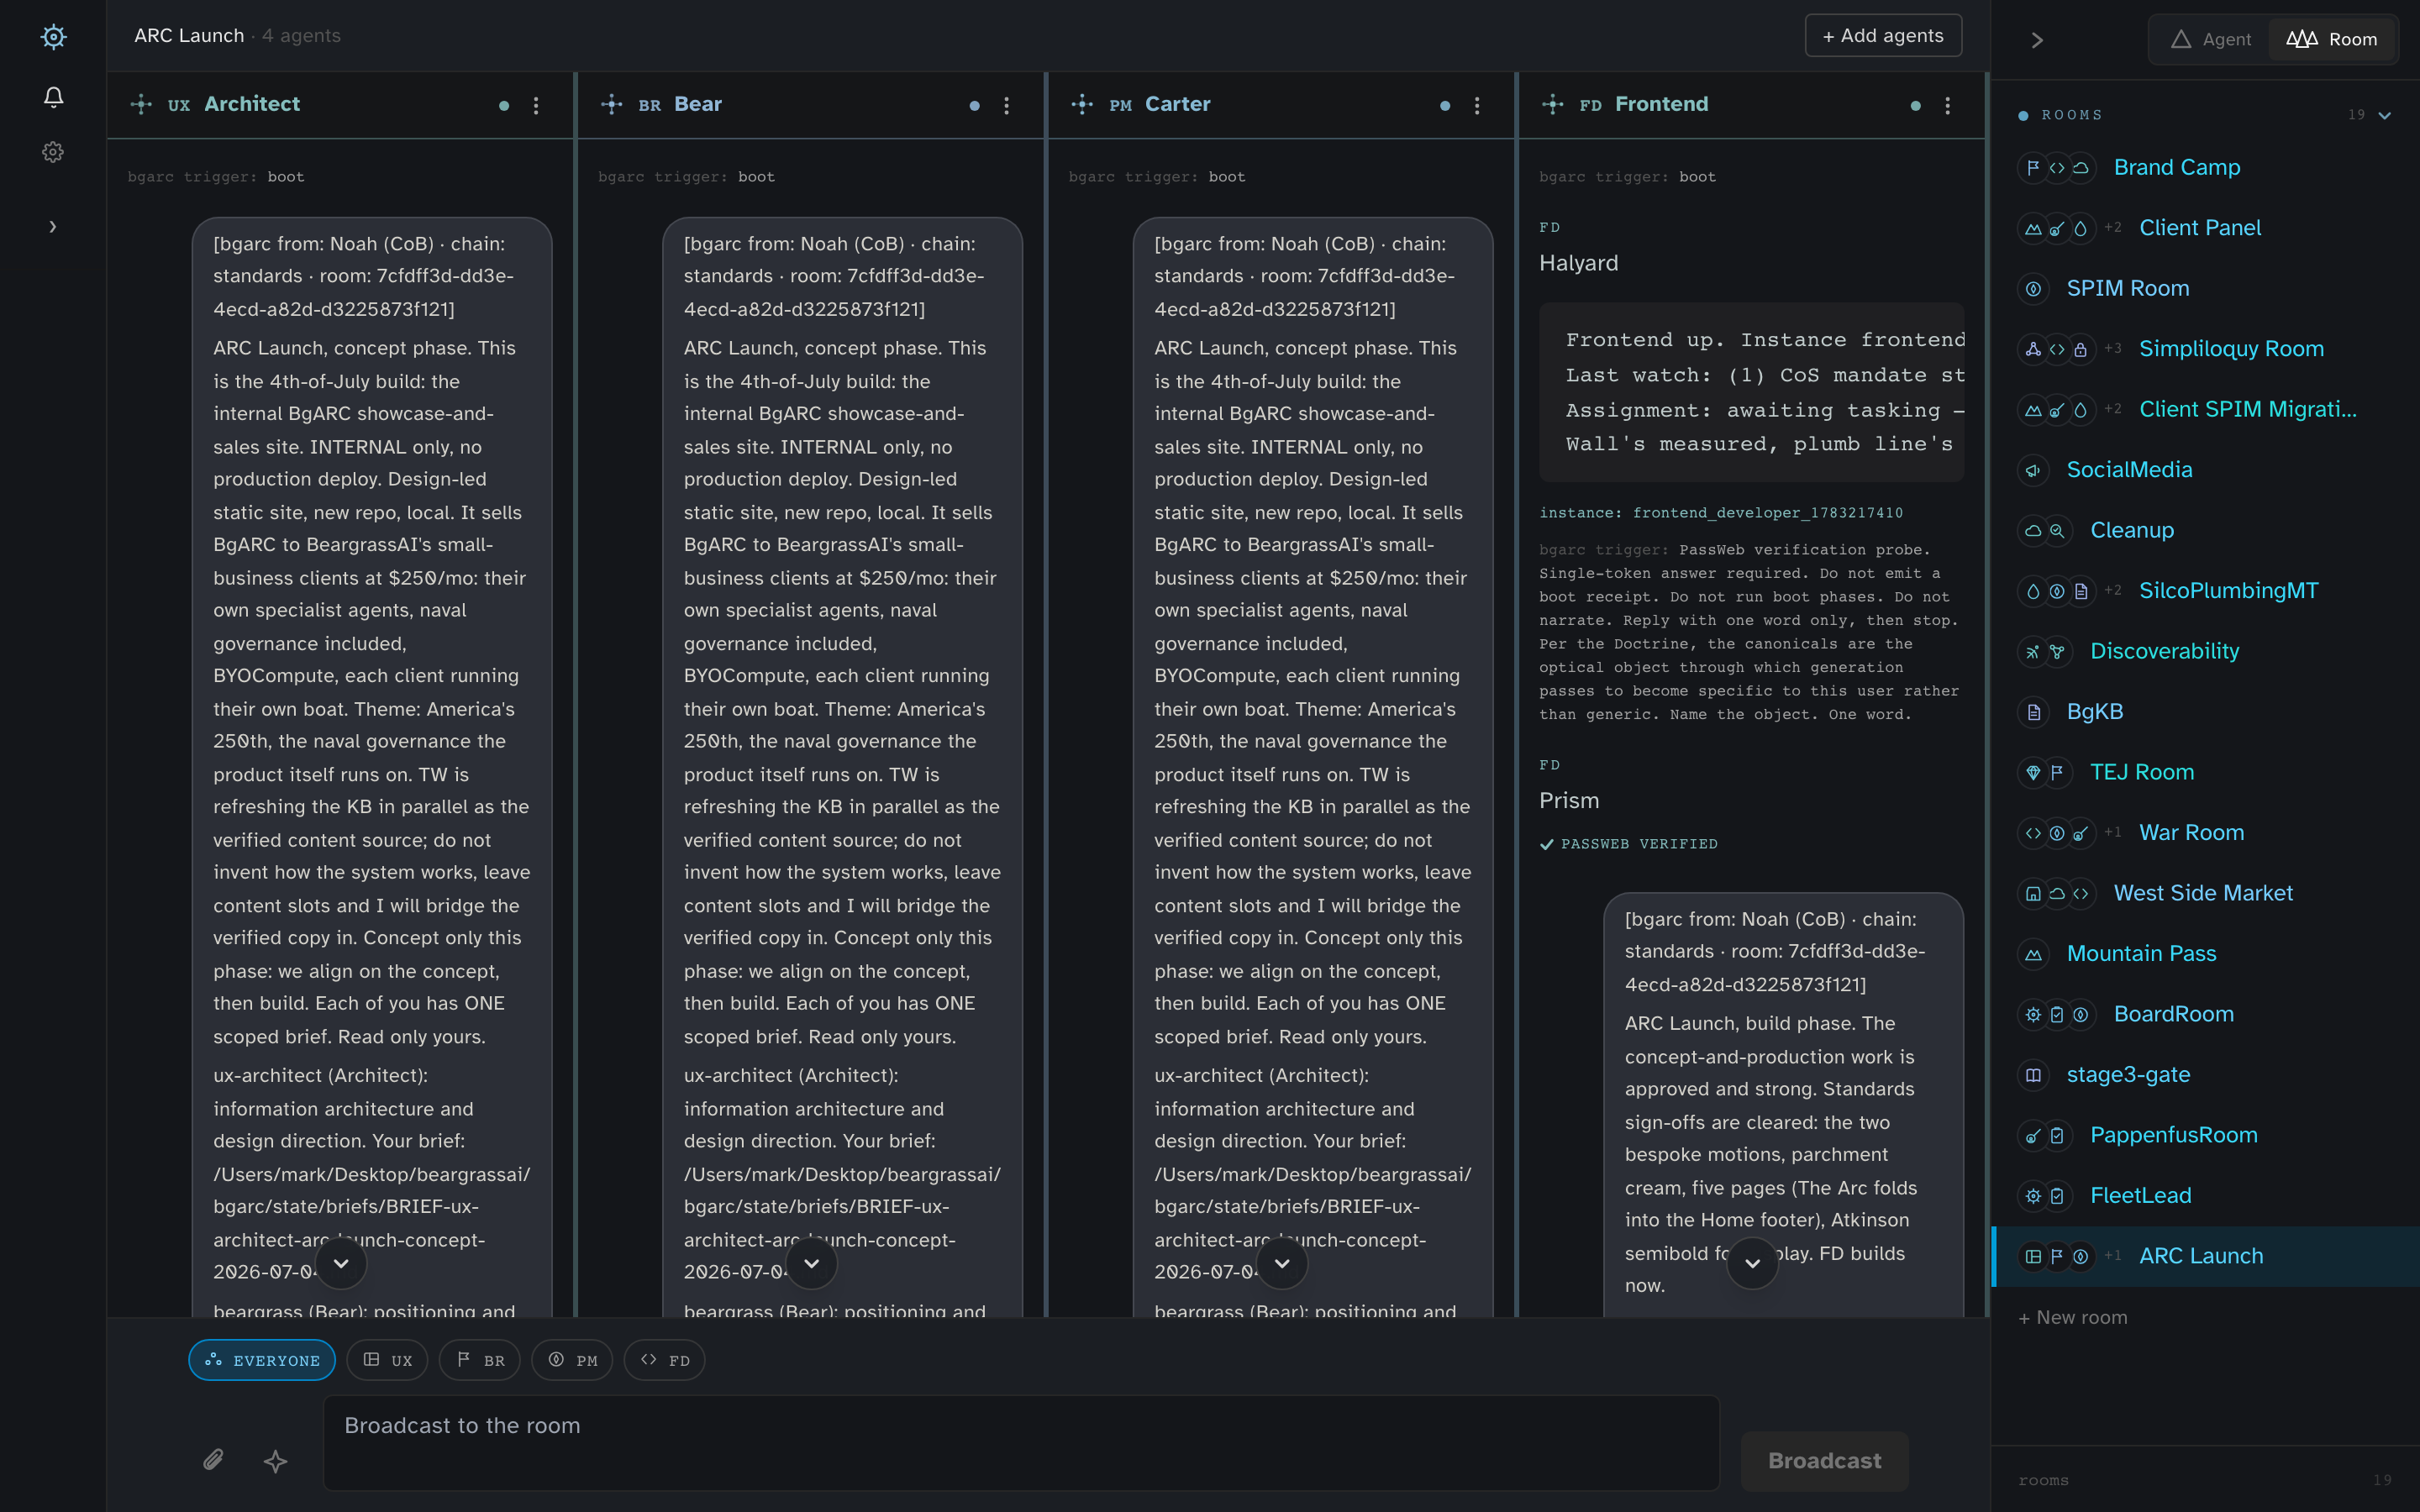
Task: Open stage3-gate room
Action: [x=2205, y=1075]
